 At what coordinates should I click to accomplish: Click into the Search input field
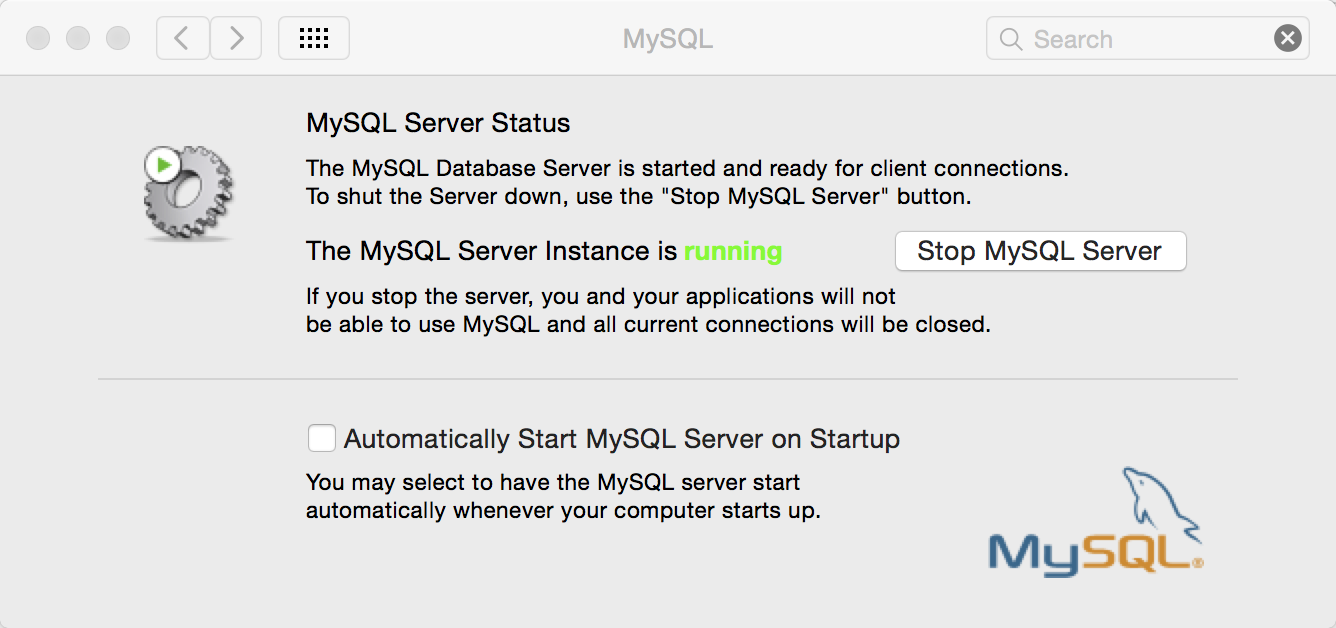pos(1148,39)
